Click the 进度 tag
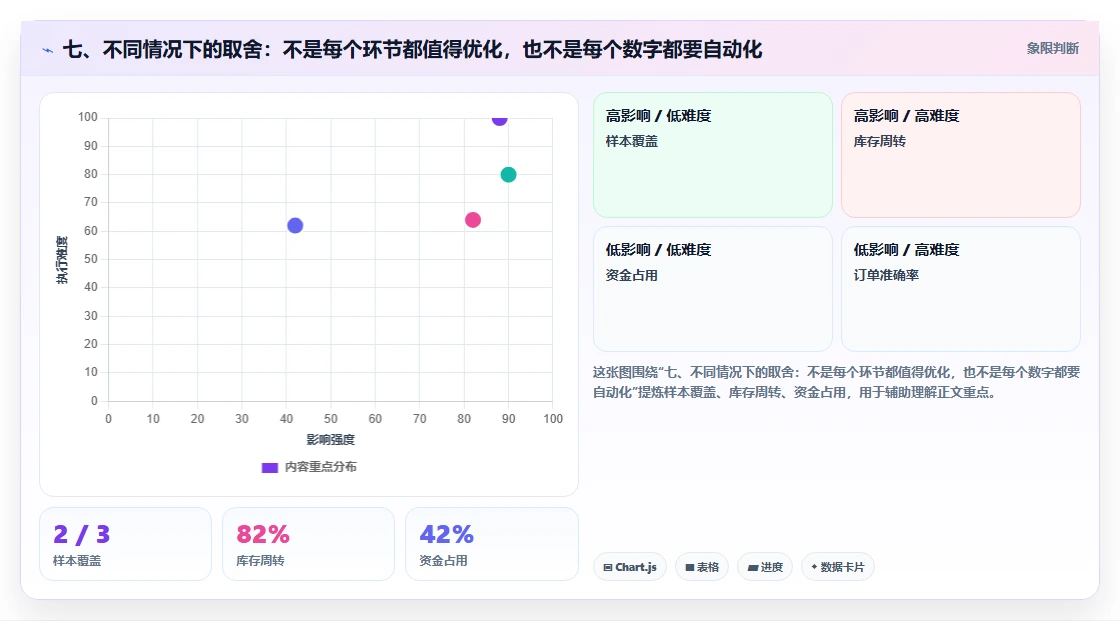 click(x=765, y=567)
